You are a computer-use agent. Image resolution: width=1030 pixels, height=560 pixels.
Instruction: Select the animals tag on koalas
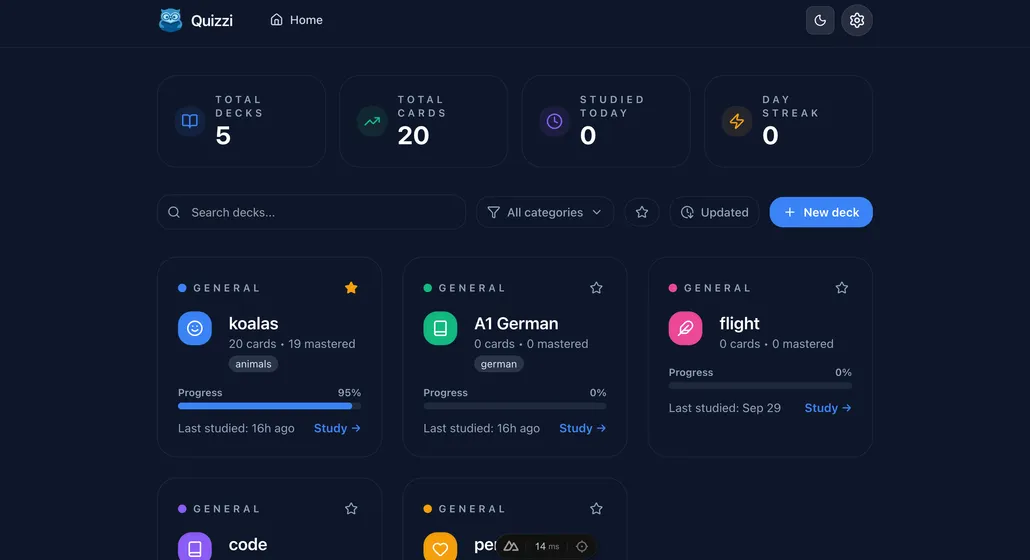point(254,364)
